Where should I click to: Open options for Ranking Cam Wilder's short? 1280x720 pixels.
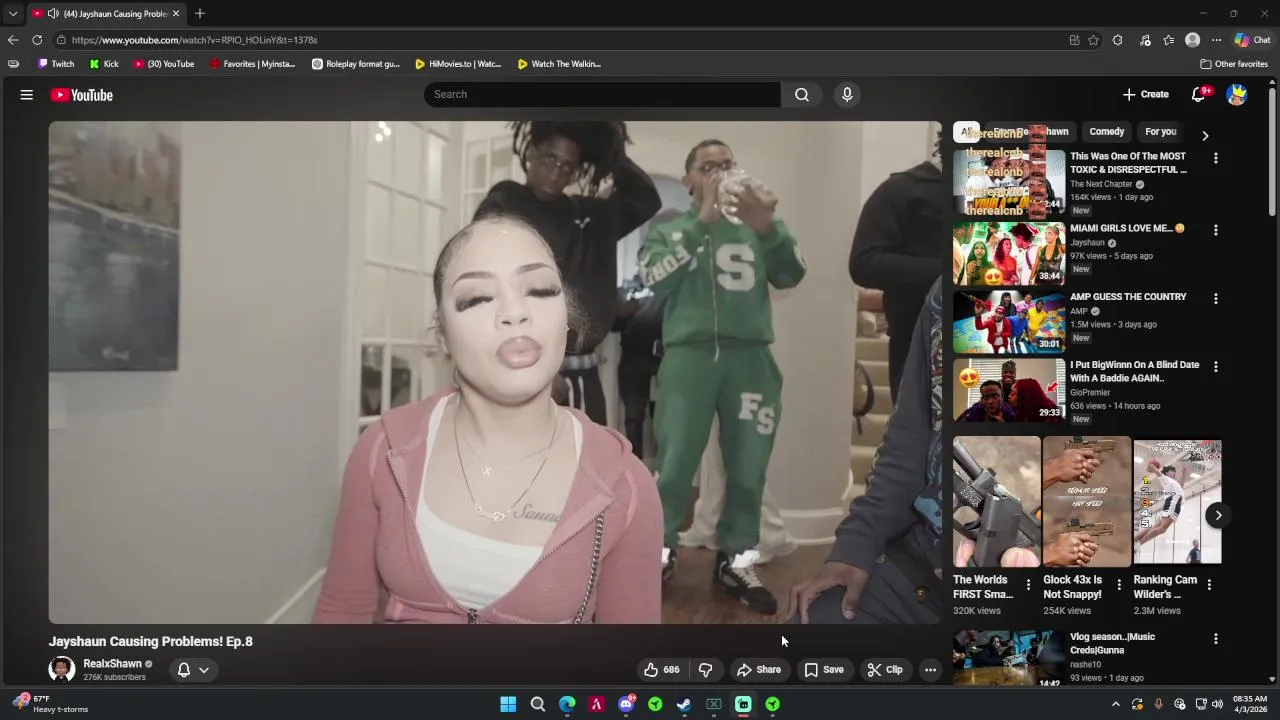(x=1209, y=585)
